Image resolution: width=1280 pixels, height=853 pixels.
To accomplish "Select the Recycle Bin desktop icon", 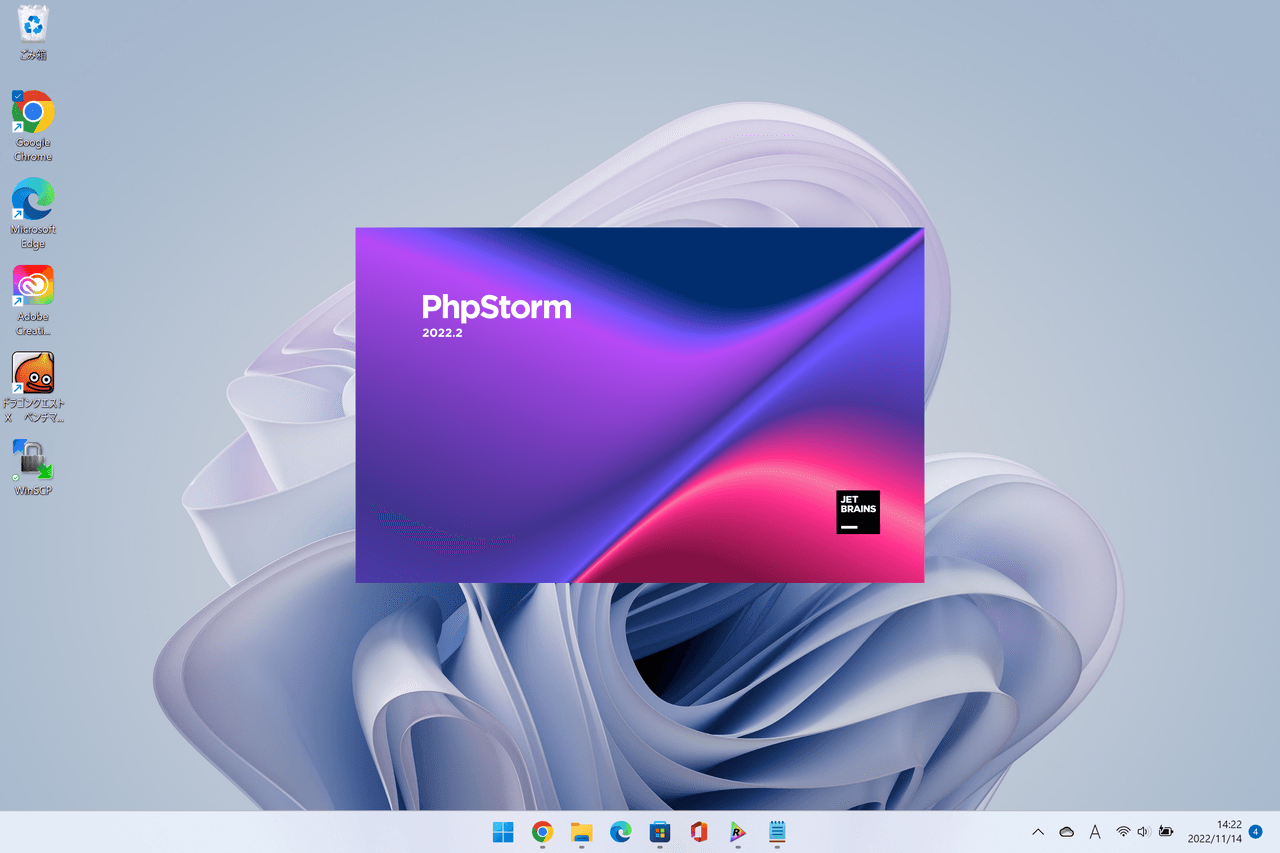I will (33, 28).
